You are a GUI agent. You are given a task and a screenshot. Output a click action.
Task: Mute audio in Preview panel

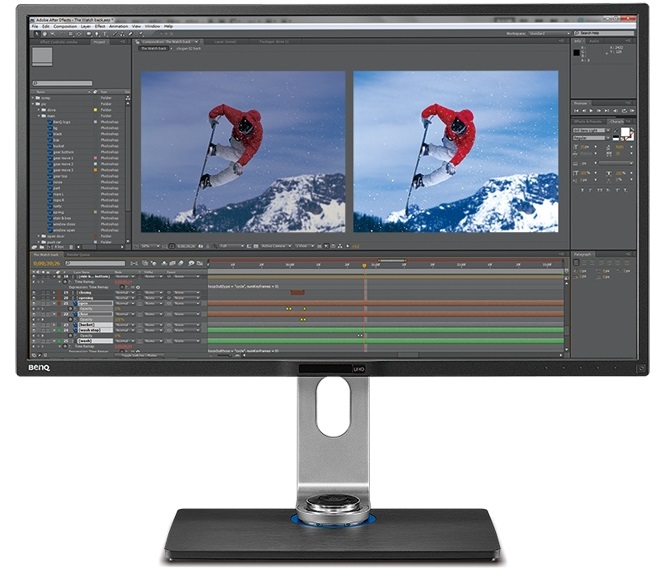(615, 111)
